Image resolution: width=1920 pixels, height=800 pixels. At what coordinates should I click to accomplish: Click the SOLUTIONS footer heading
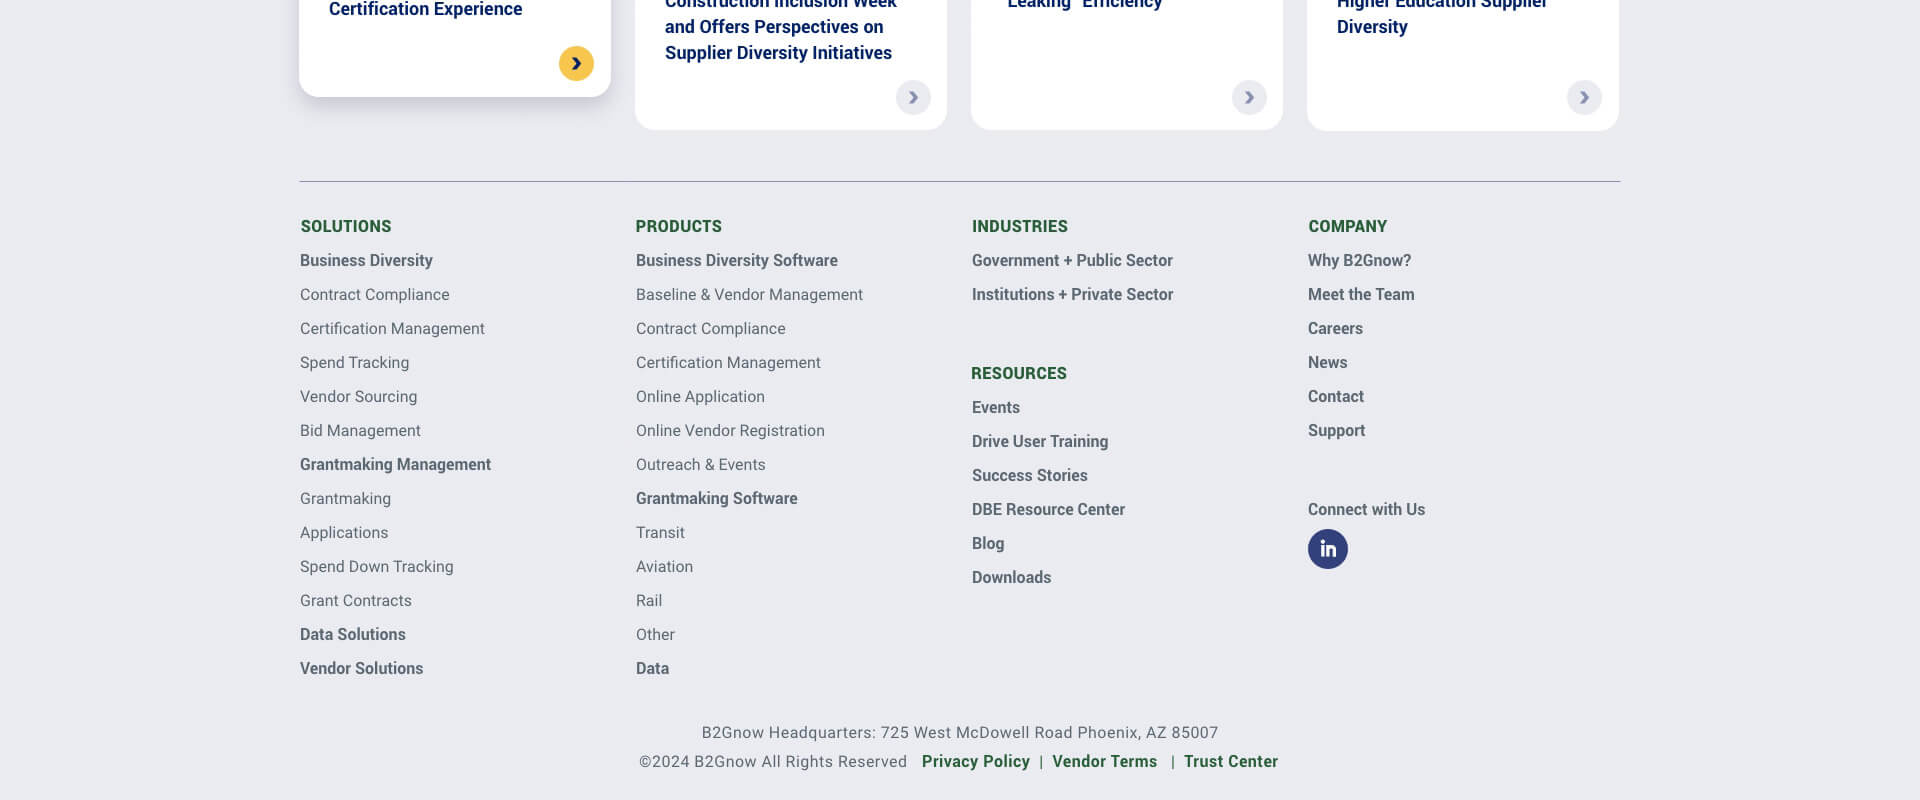coord(346,226)
